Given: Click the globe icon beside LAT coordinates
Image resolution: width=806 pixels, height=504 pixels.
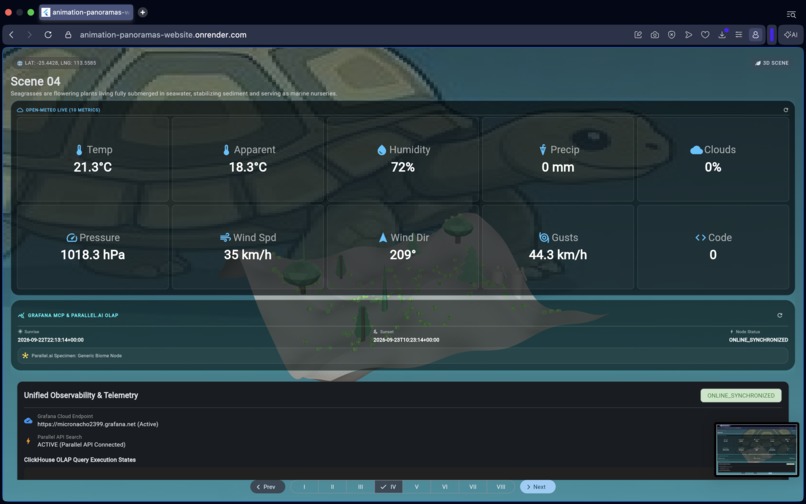Looking at the screenshot, I should [x=20, y=63].
